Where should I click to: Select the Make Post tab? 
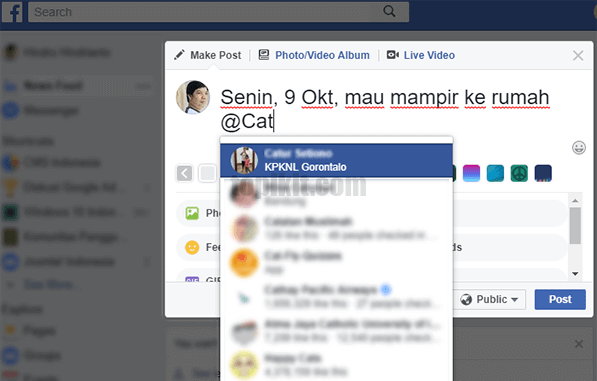(x=208, y=55)
